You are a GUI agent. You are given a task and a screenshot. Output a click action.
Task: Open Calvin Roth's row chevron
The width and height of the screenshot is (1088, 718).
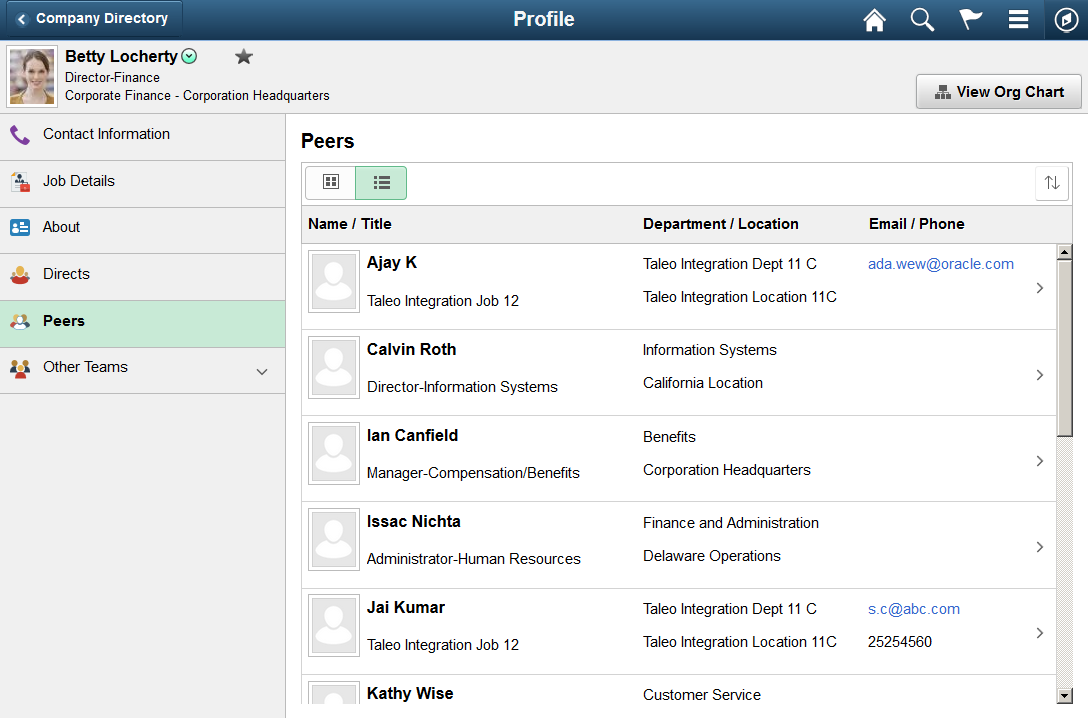(x=1039, y=375)
